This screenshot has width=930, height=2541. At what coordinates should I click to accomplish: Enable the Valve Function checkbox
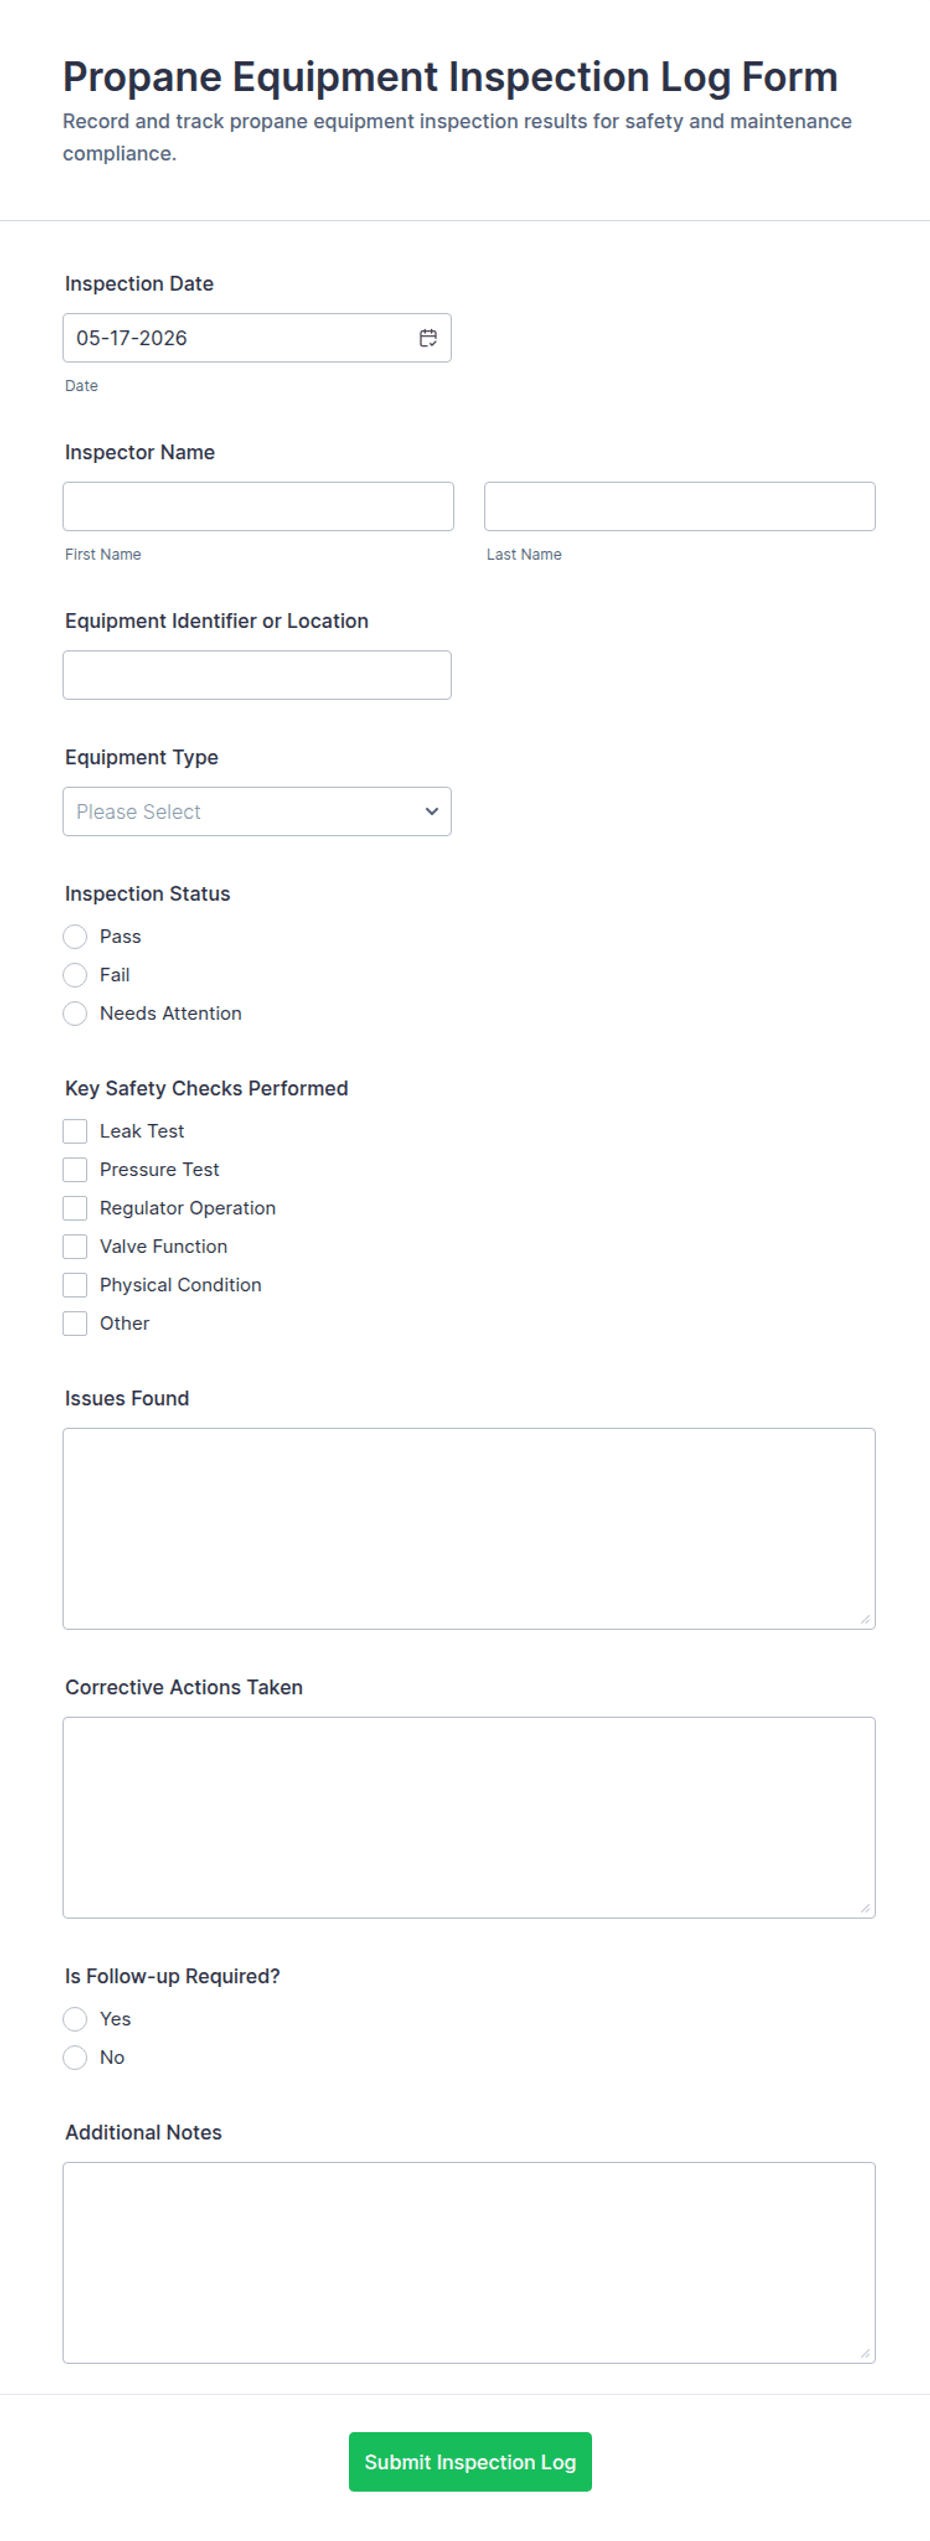tap(75, 1246)
